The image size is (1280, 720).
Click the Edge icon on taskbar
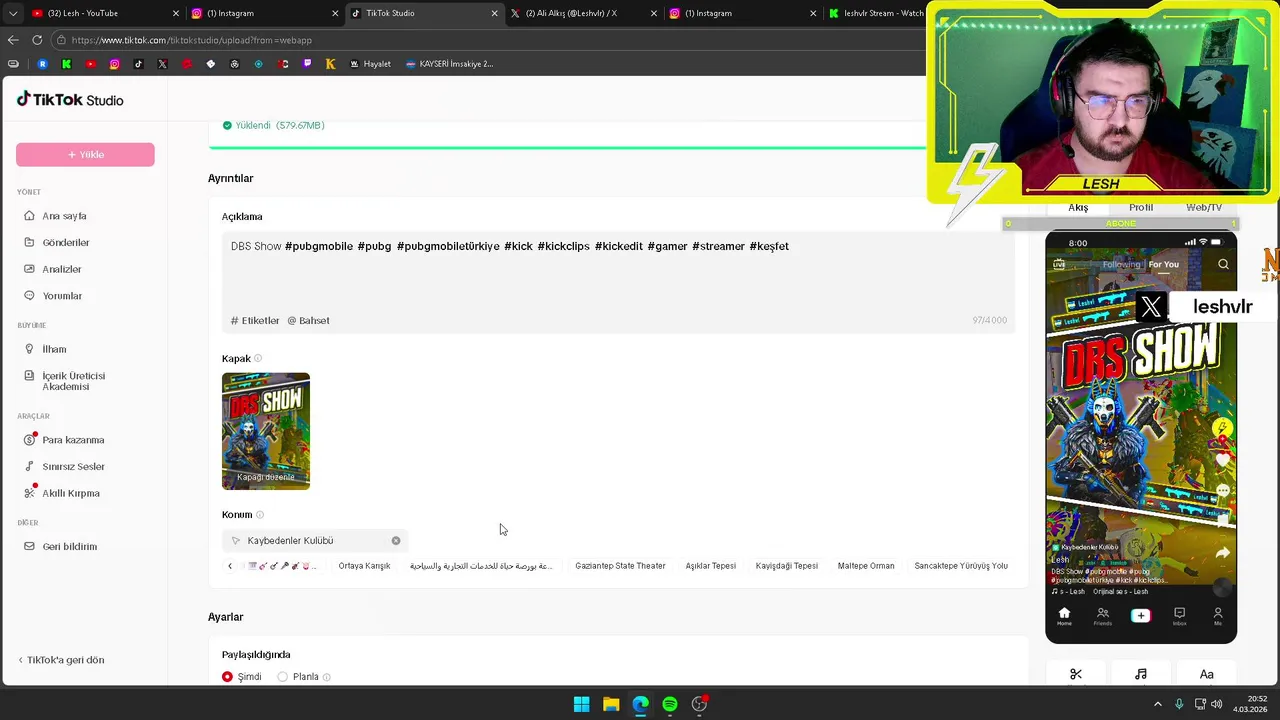[x=640, y=704]
